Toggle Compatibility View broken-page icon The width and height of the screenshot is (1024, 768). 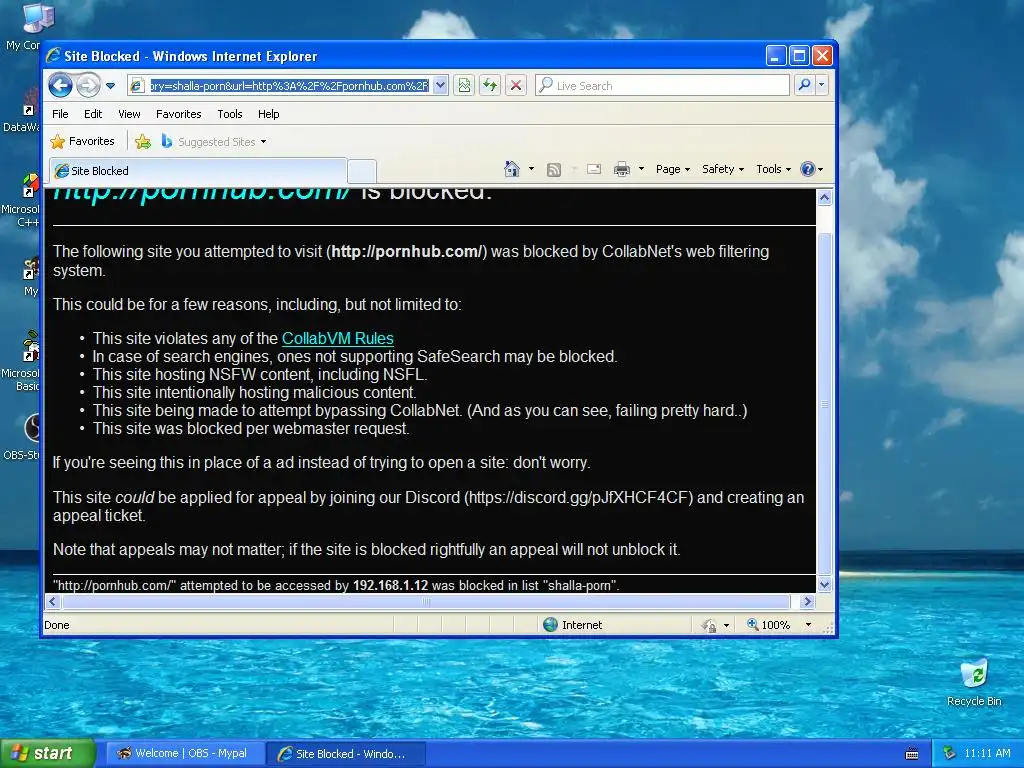[x=464, y=86]
